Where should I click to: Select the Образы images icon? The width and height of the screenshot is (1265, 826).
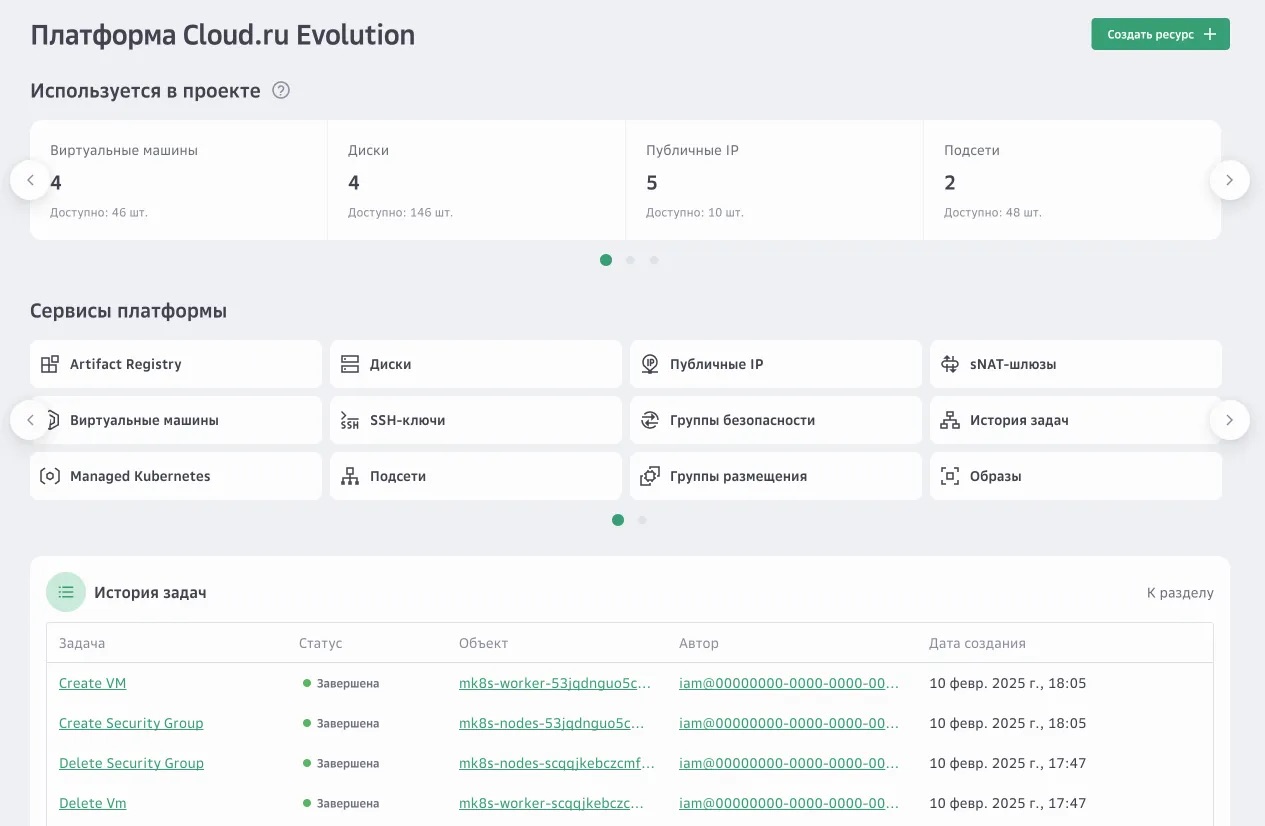950,476
